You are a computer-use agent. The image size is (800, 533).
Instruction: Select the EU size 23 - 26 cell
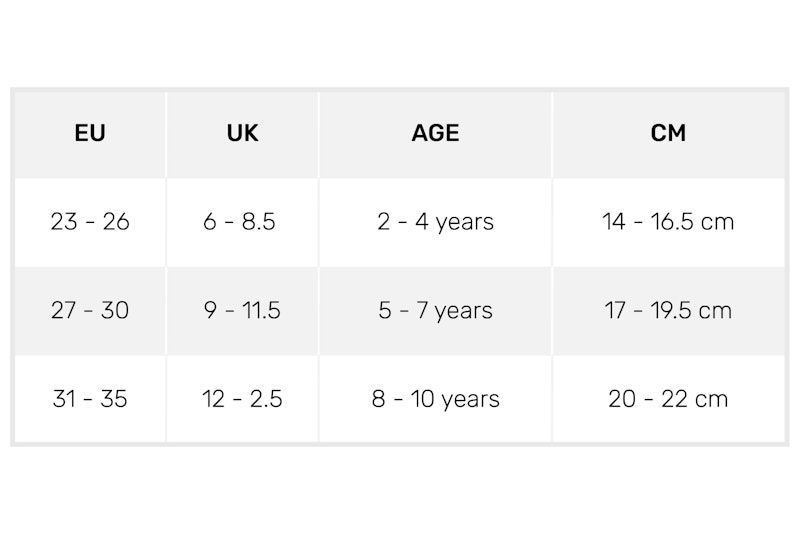pos(90,222)
